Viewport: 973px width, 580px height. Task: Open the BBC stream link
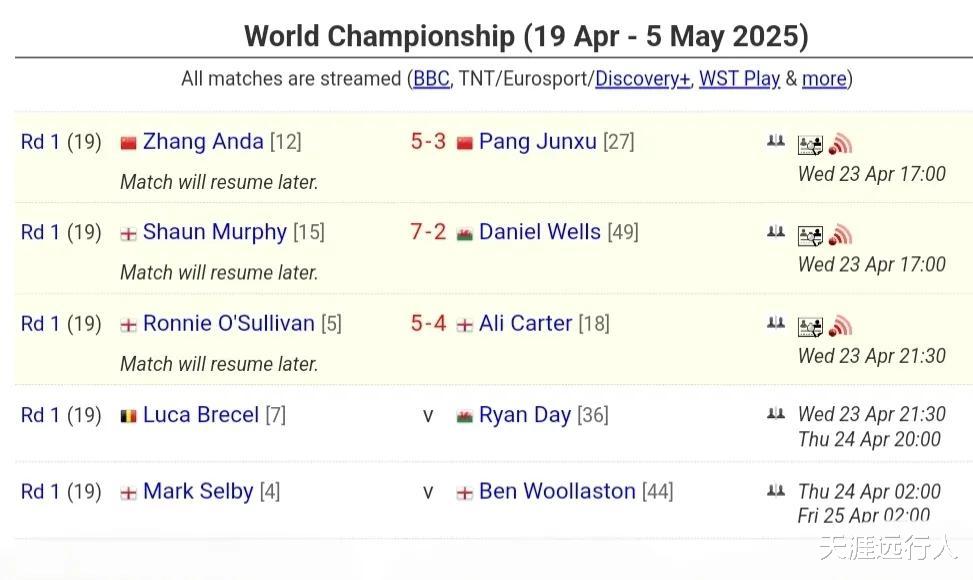click(x=431, y=79)
